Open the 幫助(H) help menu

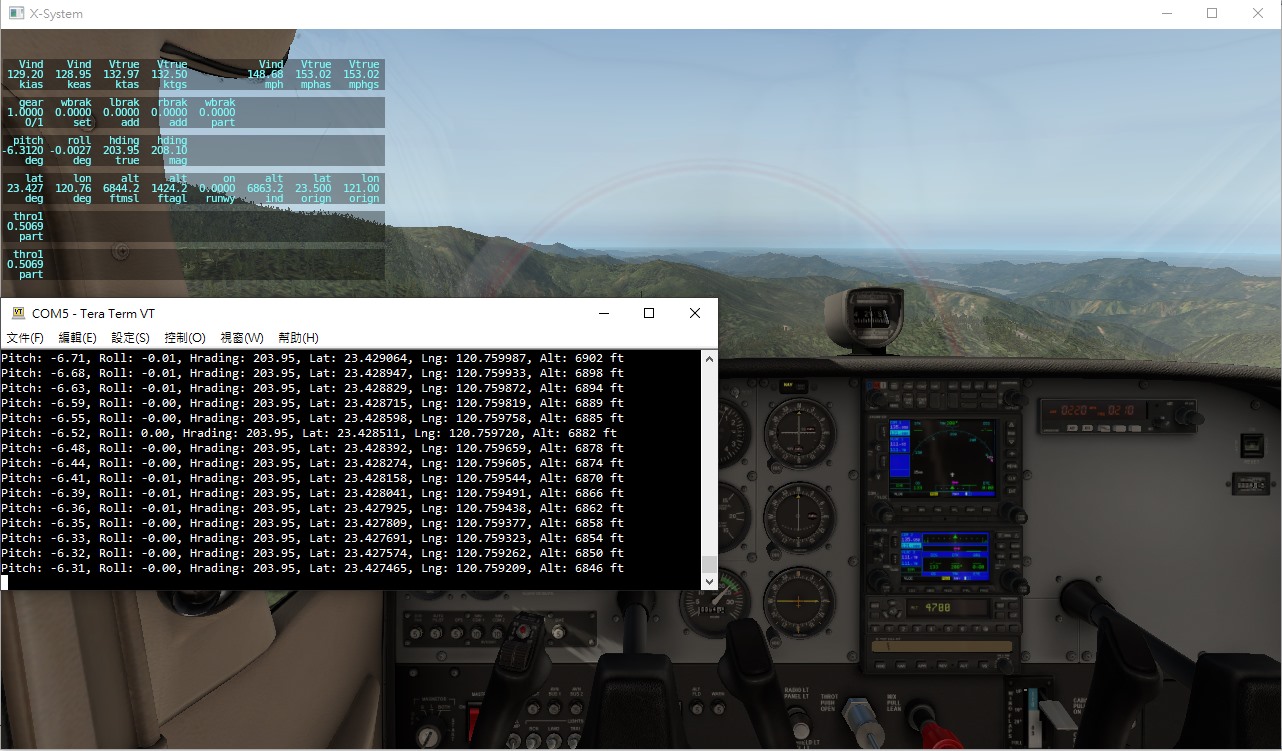coord(298,338)
